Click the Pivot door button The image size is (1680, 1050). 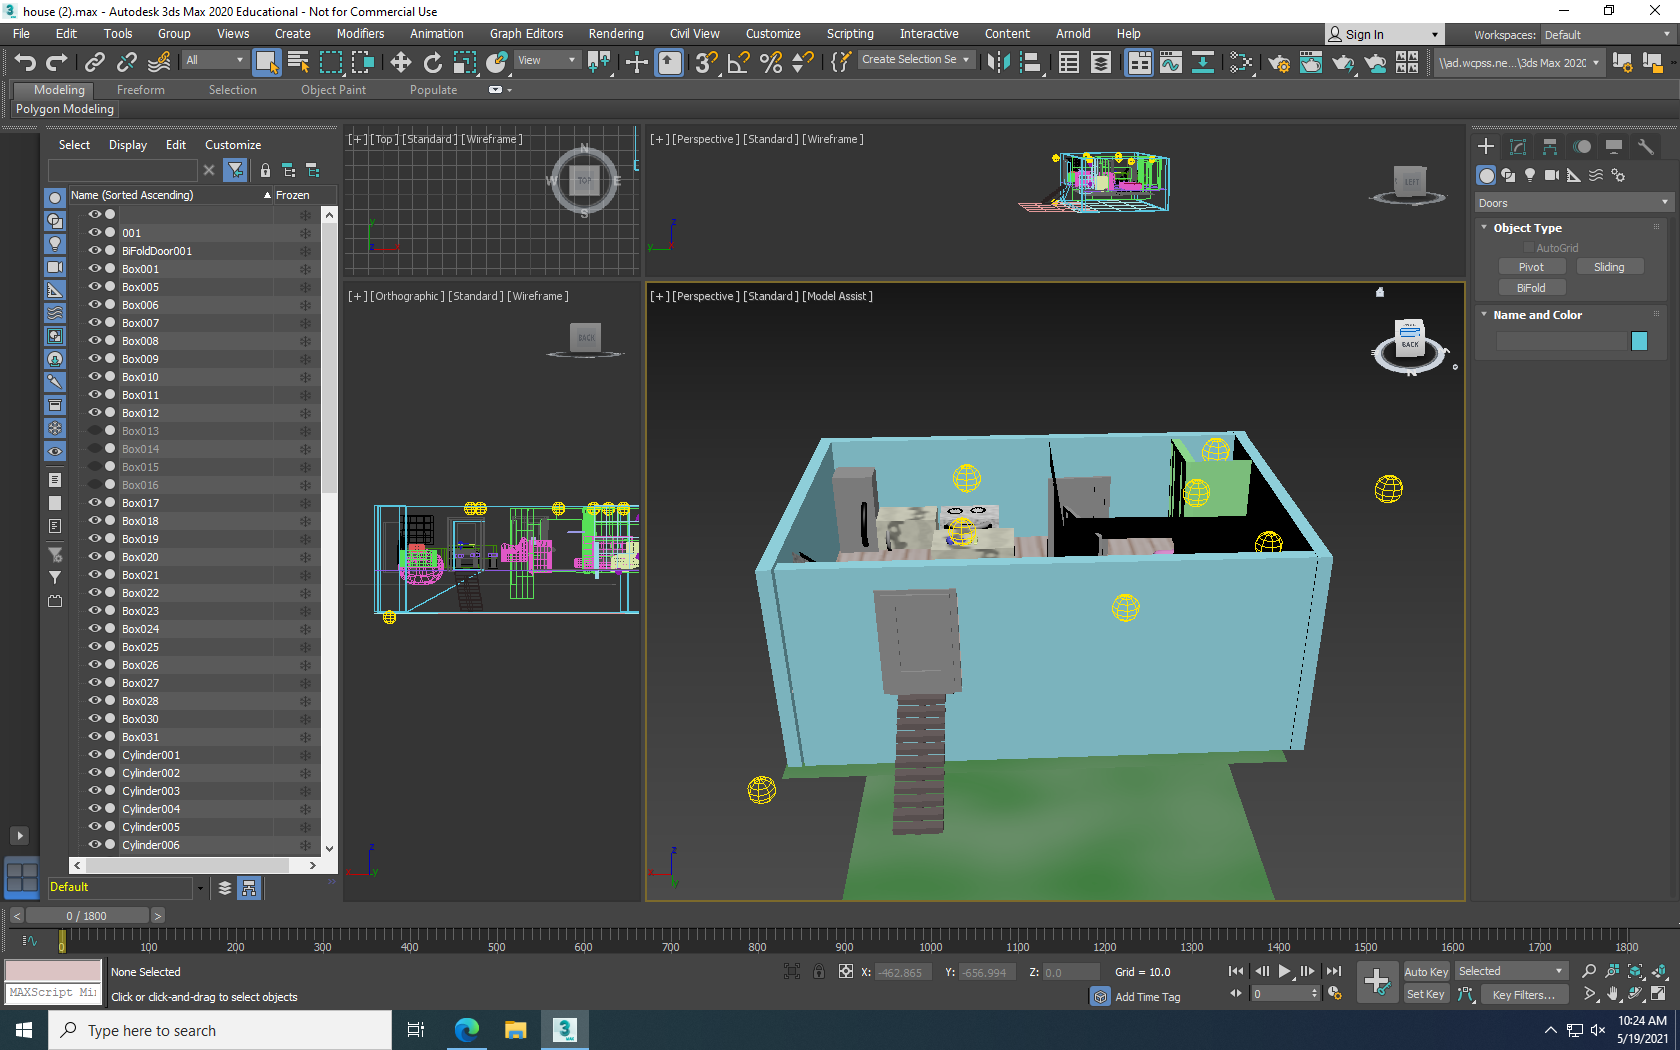coord(1531,267)
